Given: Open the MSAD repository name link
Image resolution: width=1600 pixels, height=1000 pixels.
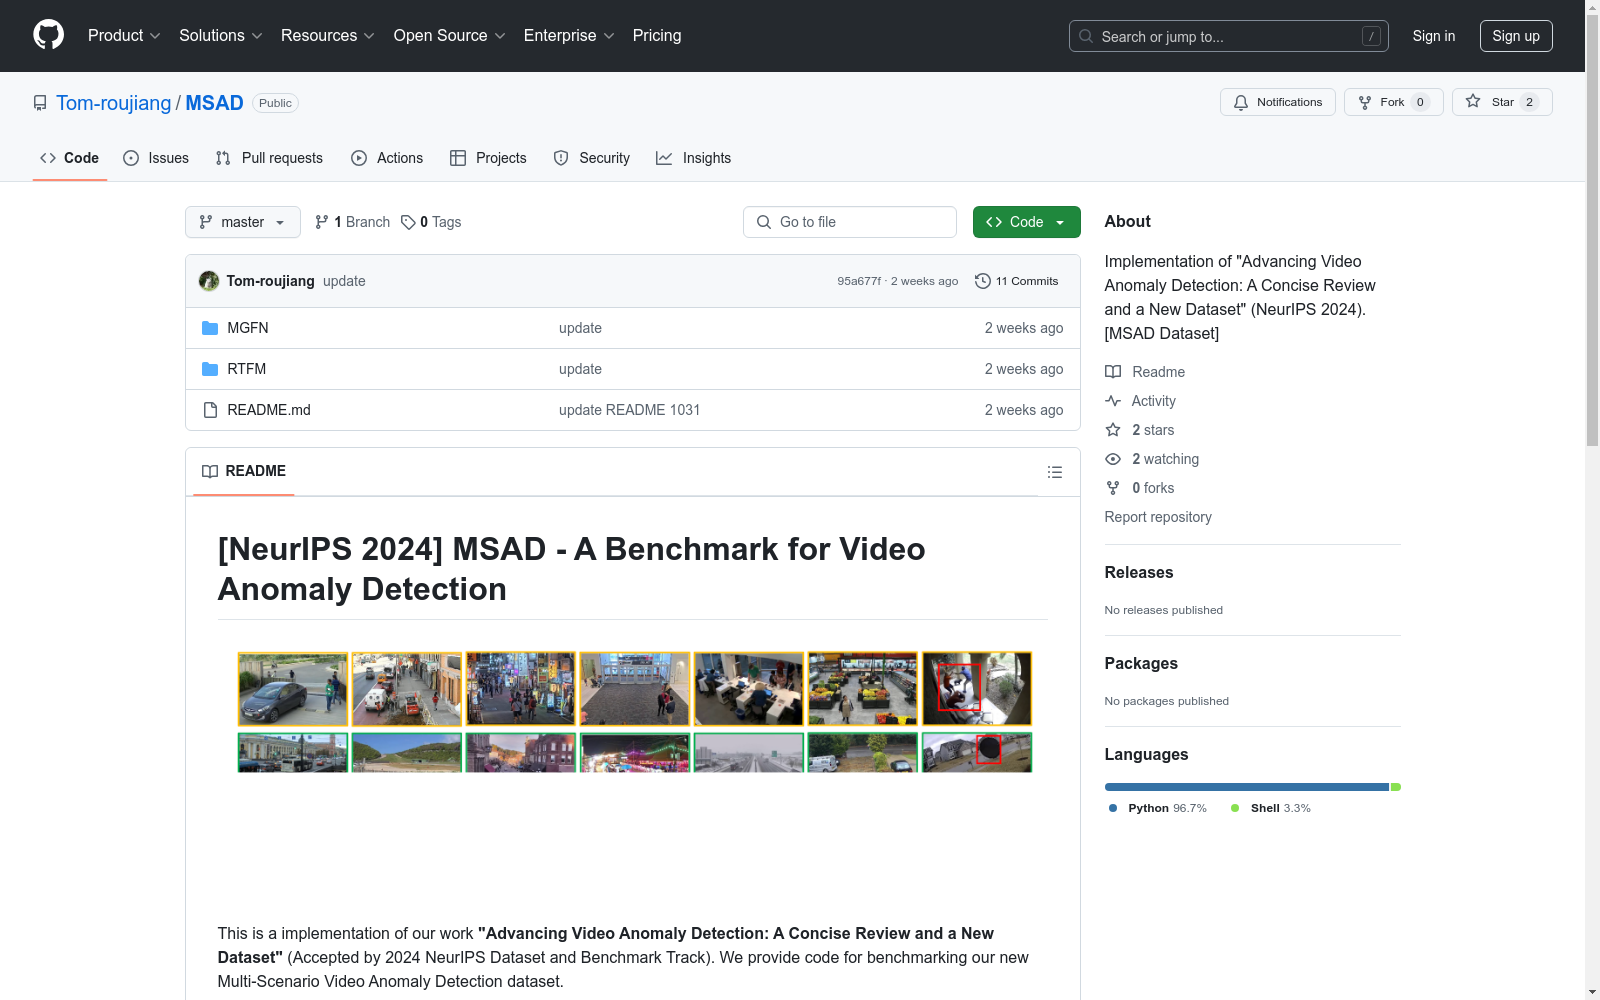Looking at the screenshot, I should point(214,103).
